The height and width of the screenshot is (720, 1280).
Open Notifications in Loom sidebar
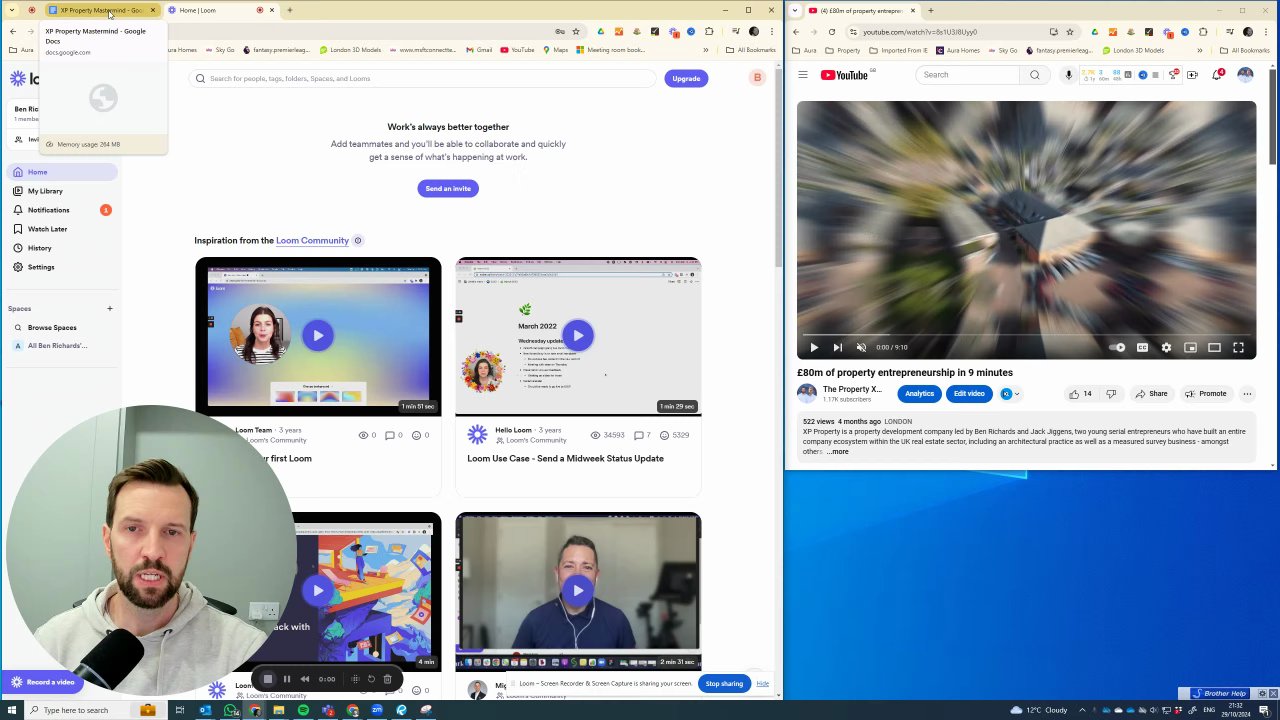pyautogui.click(x=62, y=210)
